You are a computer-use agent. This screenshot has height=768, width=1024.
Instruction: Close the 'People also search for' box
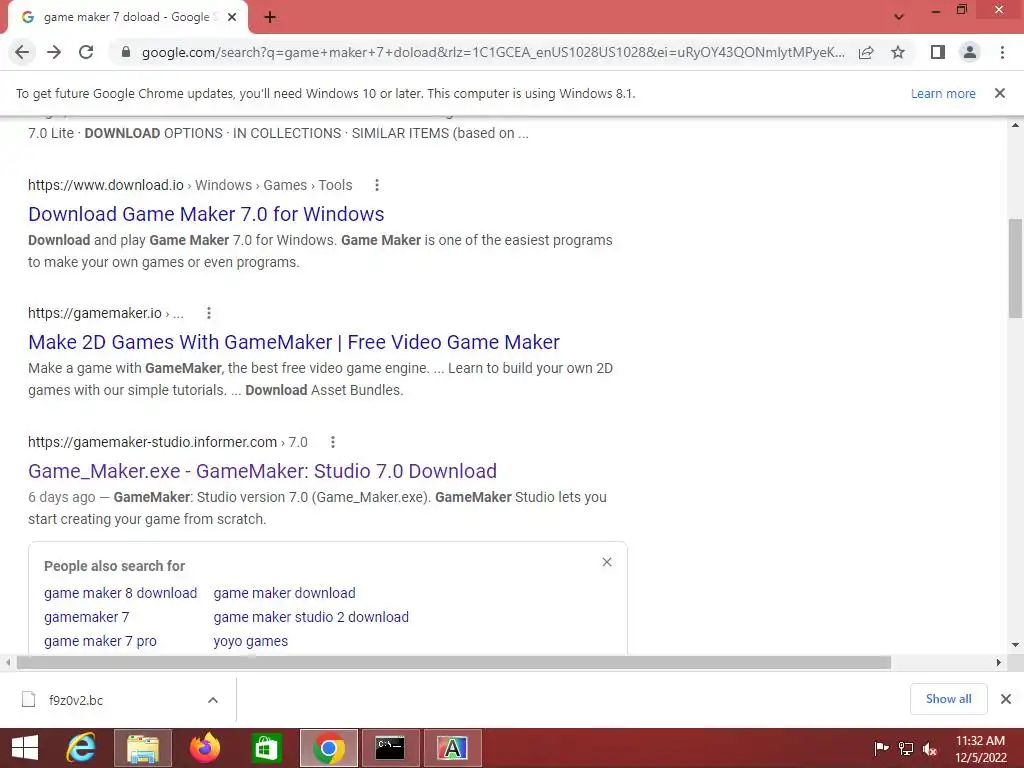coord(607,562)
